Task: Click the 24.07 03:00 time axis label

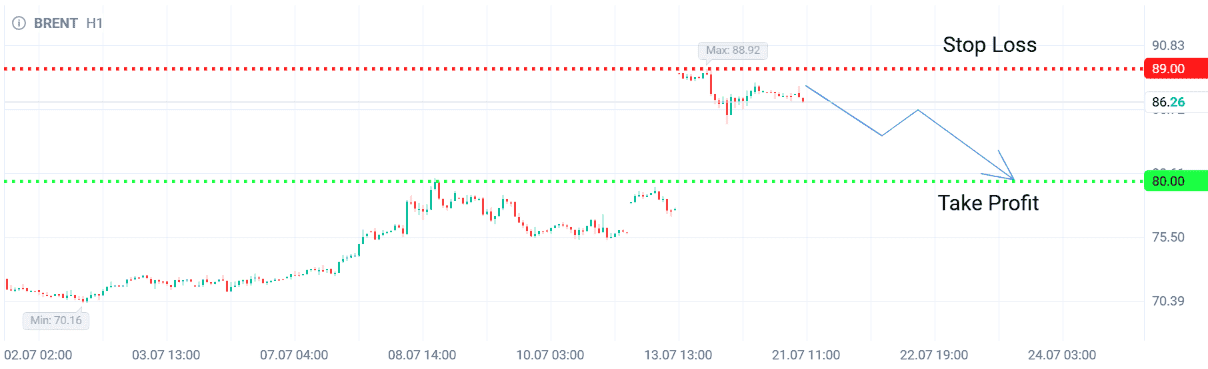Action: pos(1062,354)
